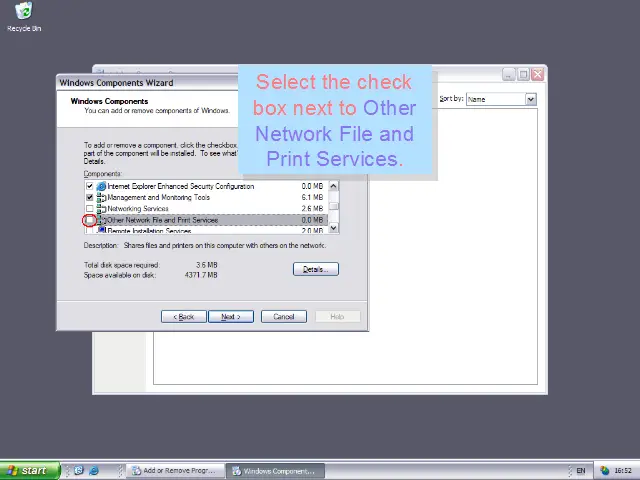This screenshot has width=640, height=480.
Task: Launch Internet Explorer from the quick launch
Action: click(x=94, y=471)
